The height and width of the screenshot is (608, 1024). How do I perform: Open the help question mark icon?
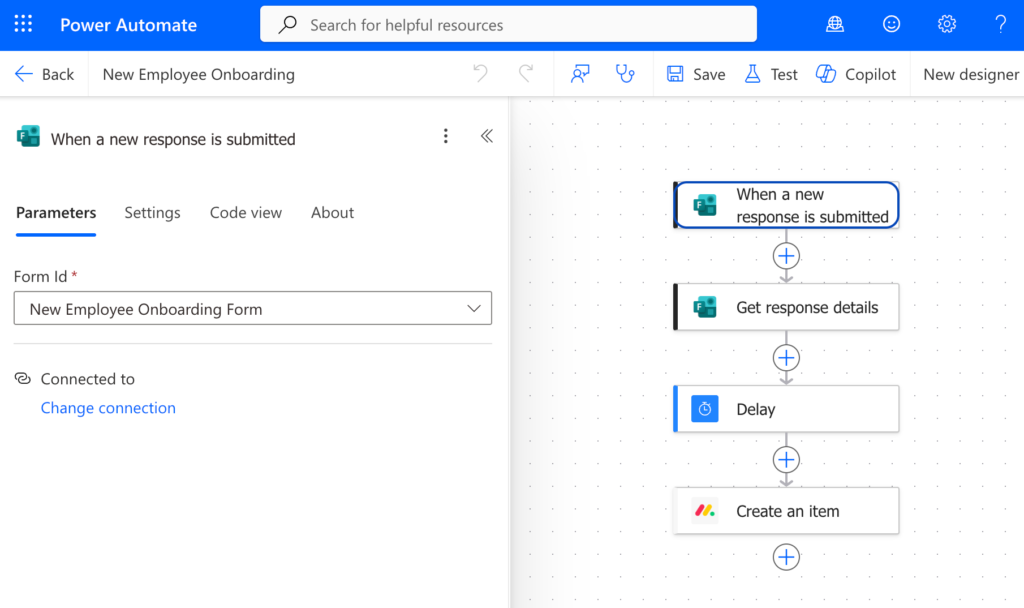[x=1000, y=24]
